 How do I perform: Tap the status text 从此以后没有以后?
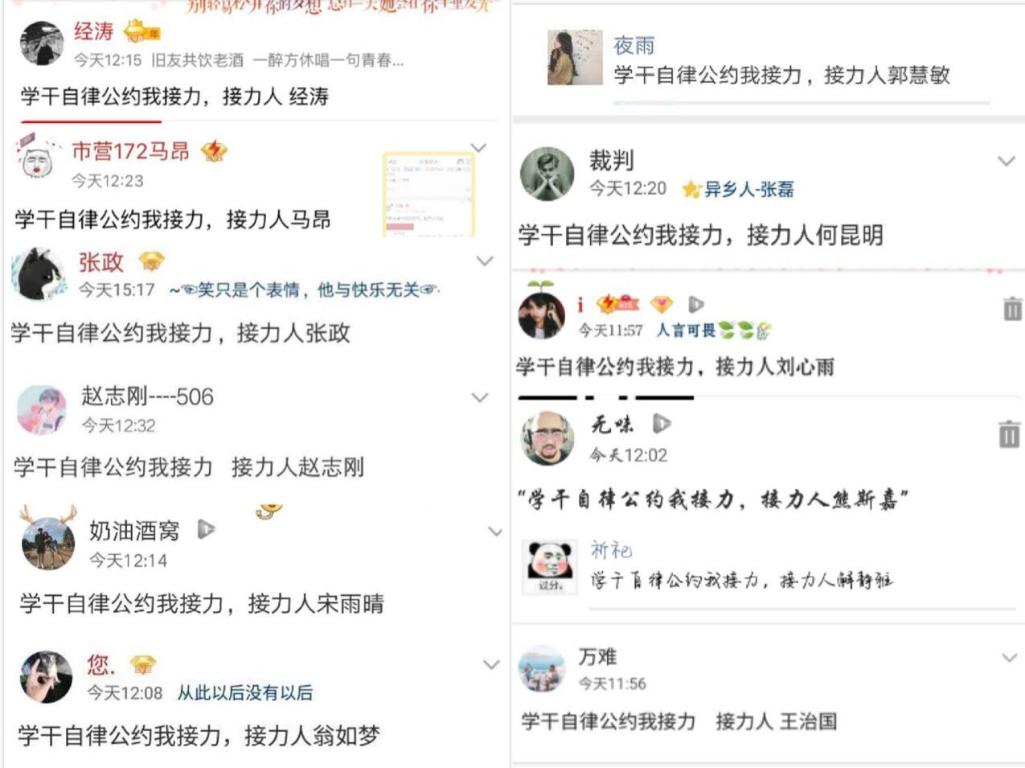click(245, 693)
